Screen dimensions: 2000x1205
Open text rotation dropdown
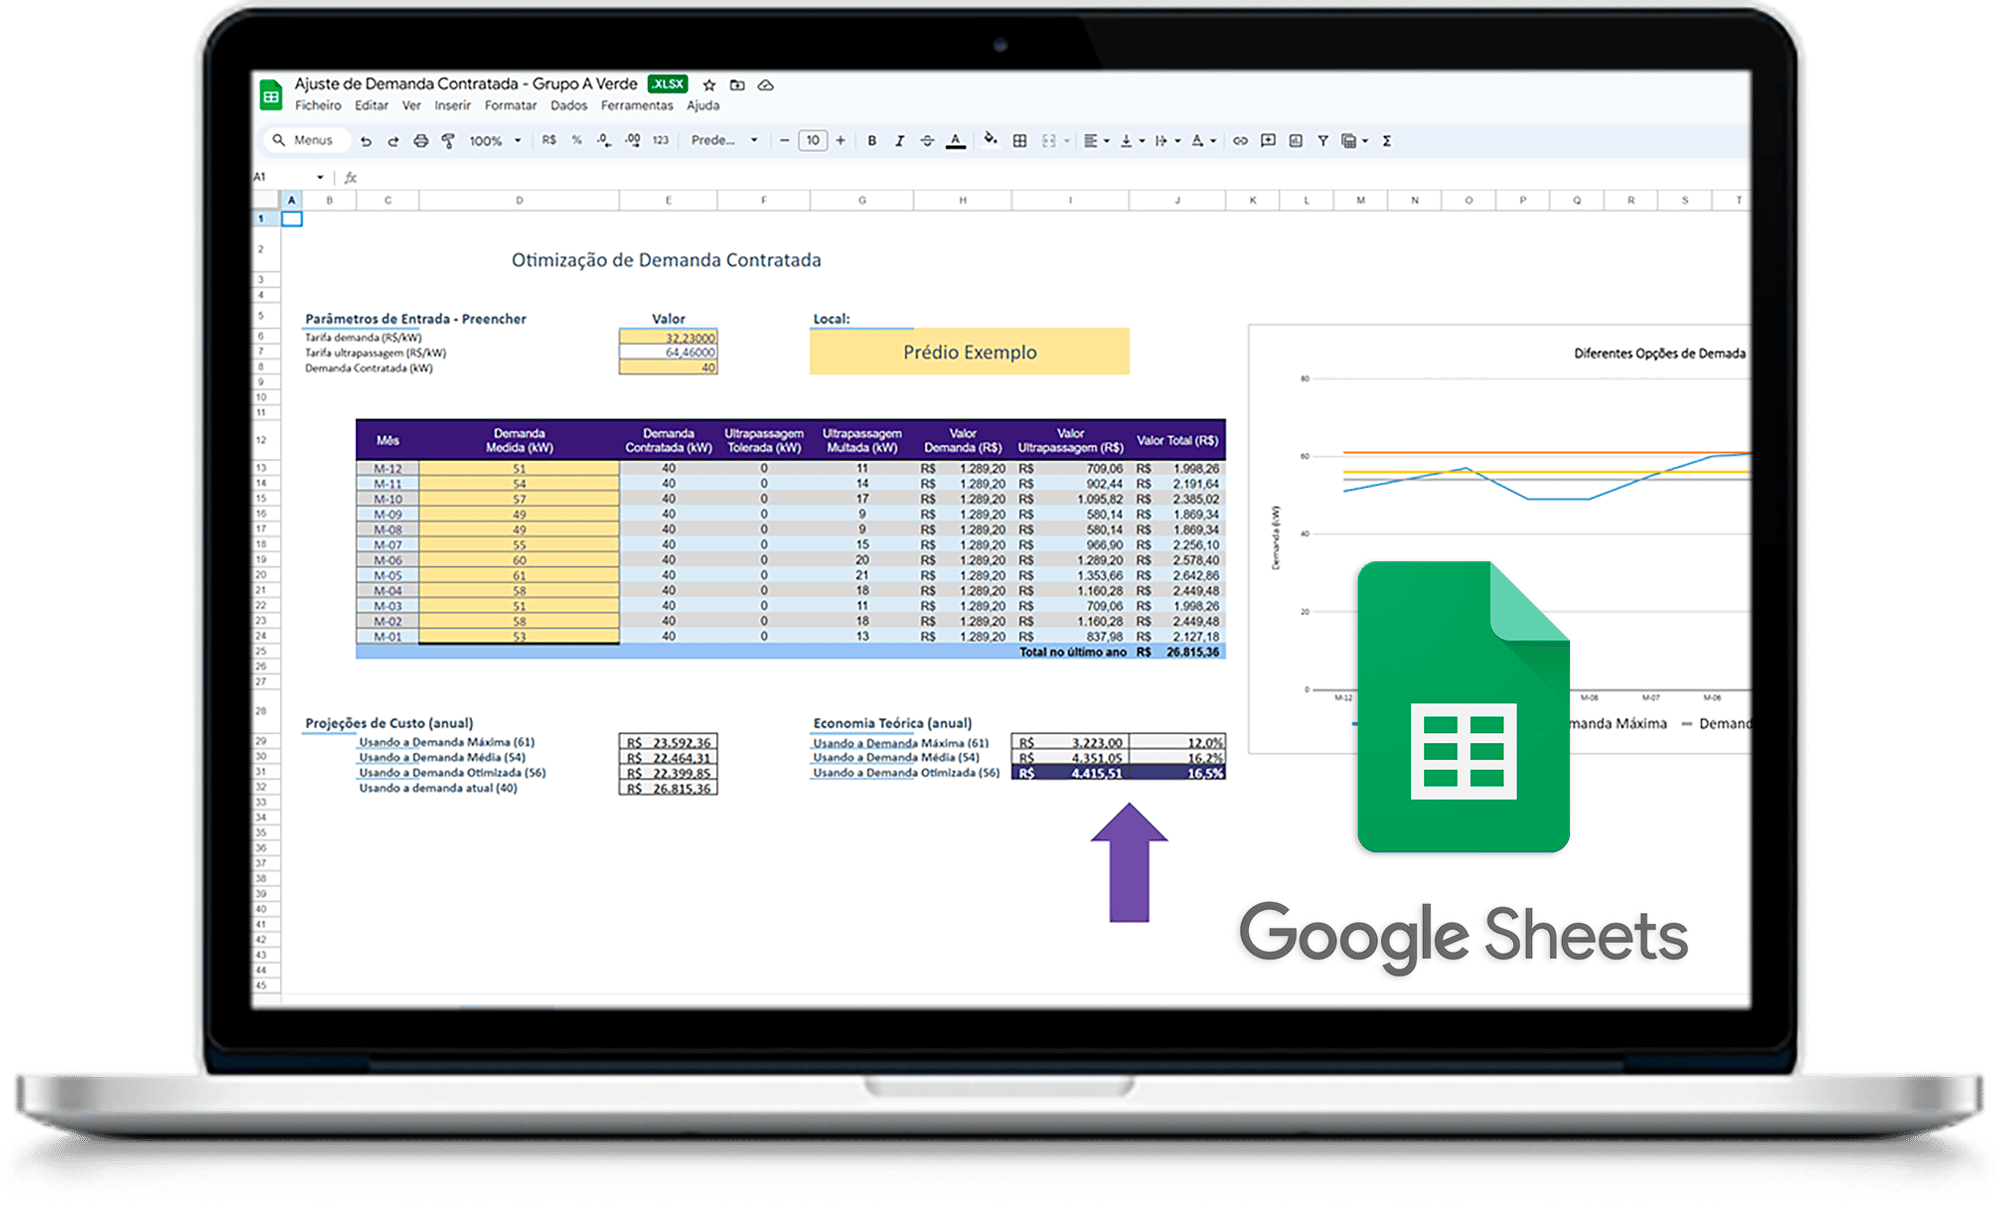click(1203, 141)
